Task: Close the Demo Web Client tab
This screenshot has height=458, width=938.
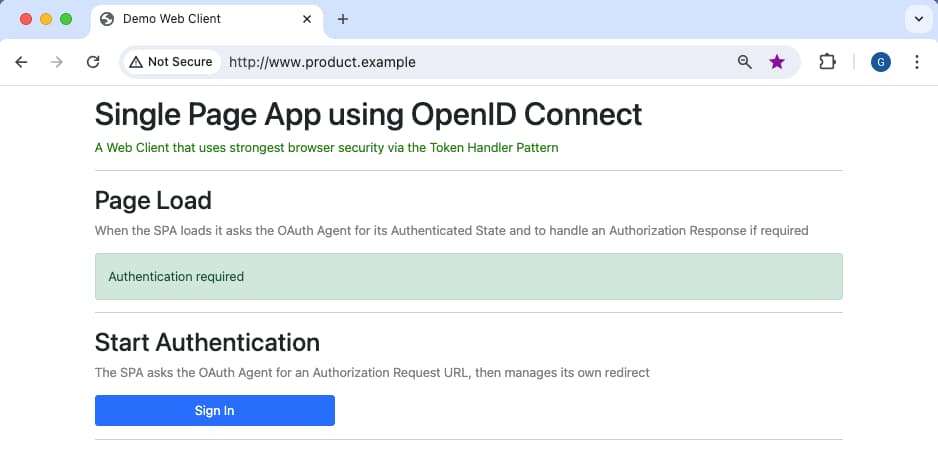Action: [x=308, y=19]
